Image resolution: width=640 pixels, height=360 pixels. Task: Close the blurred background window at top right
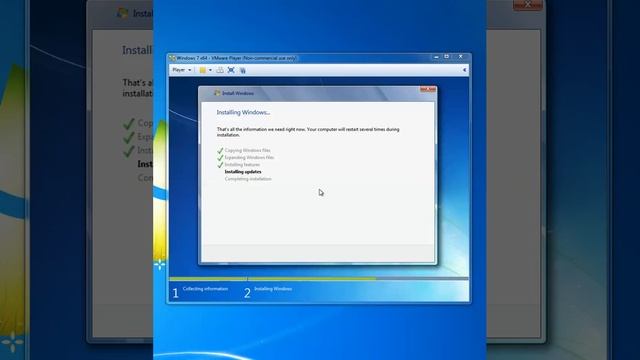pyautogui.click(x=528, y=4)
